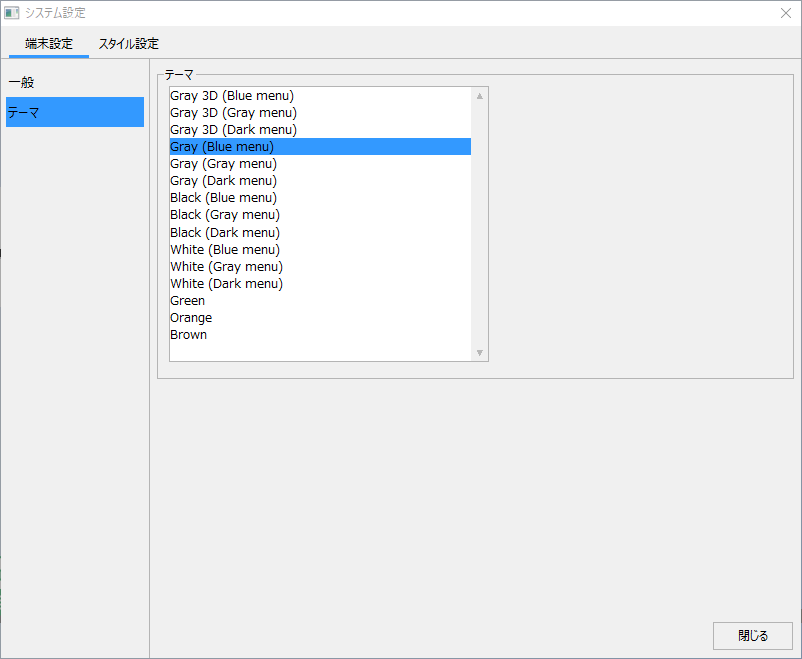The height and width of the screenshot is (659, 802).
Task: Choose the Gray 3D (Blue menu) theme
Action: pyautogui.click(x=232, y=96)
